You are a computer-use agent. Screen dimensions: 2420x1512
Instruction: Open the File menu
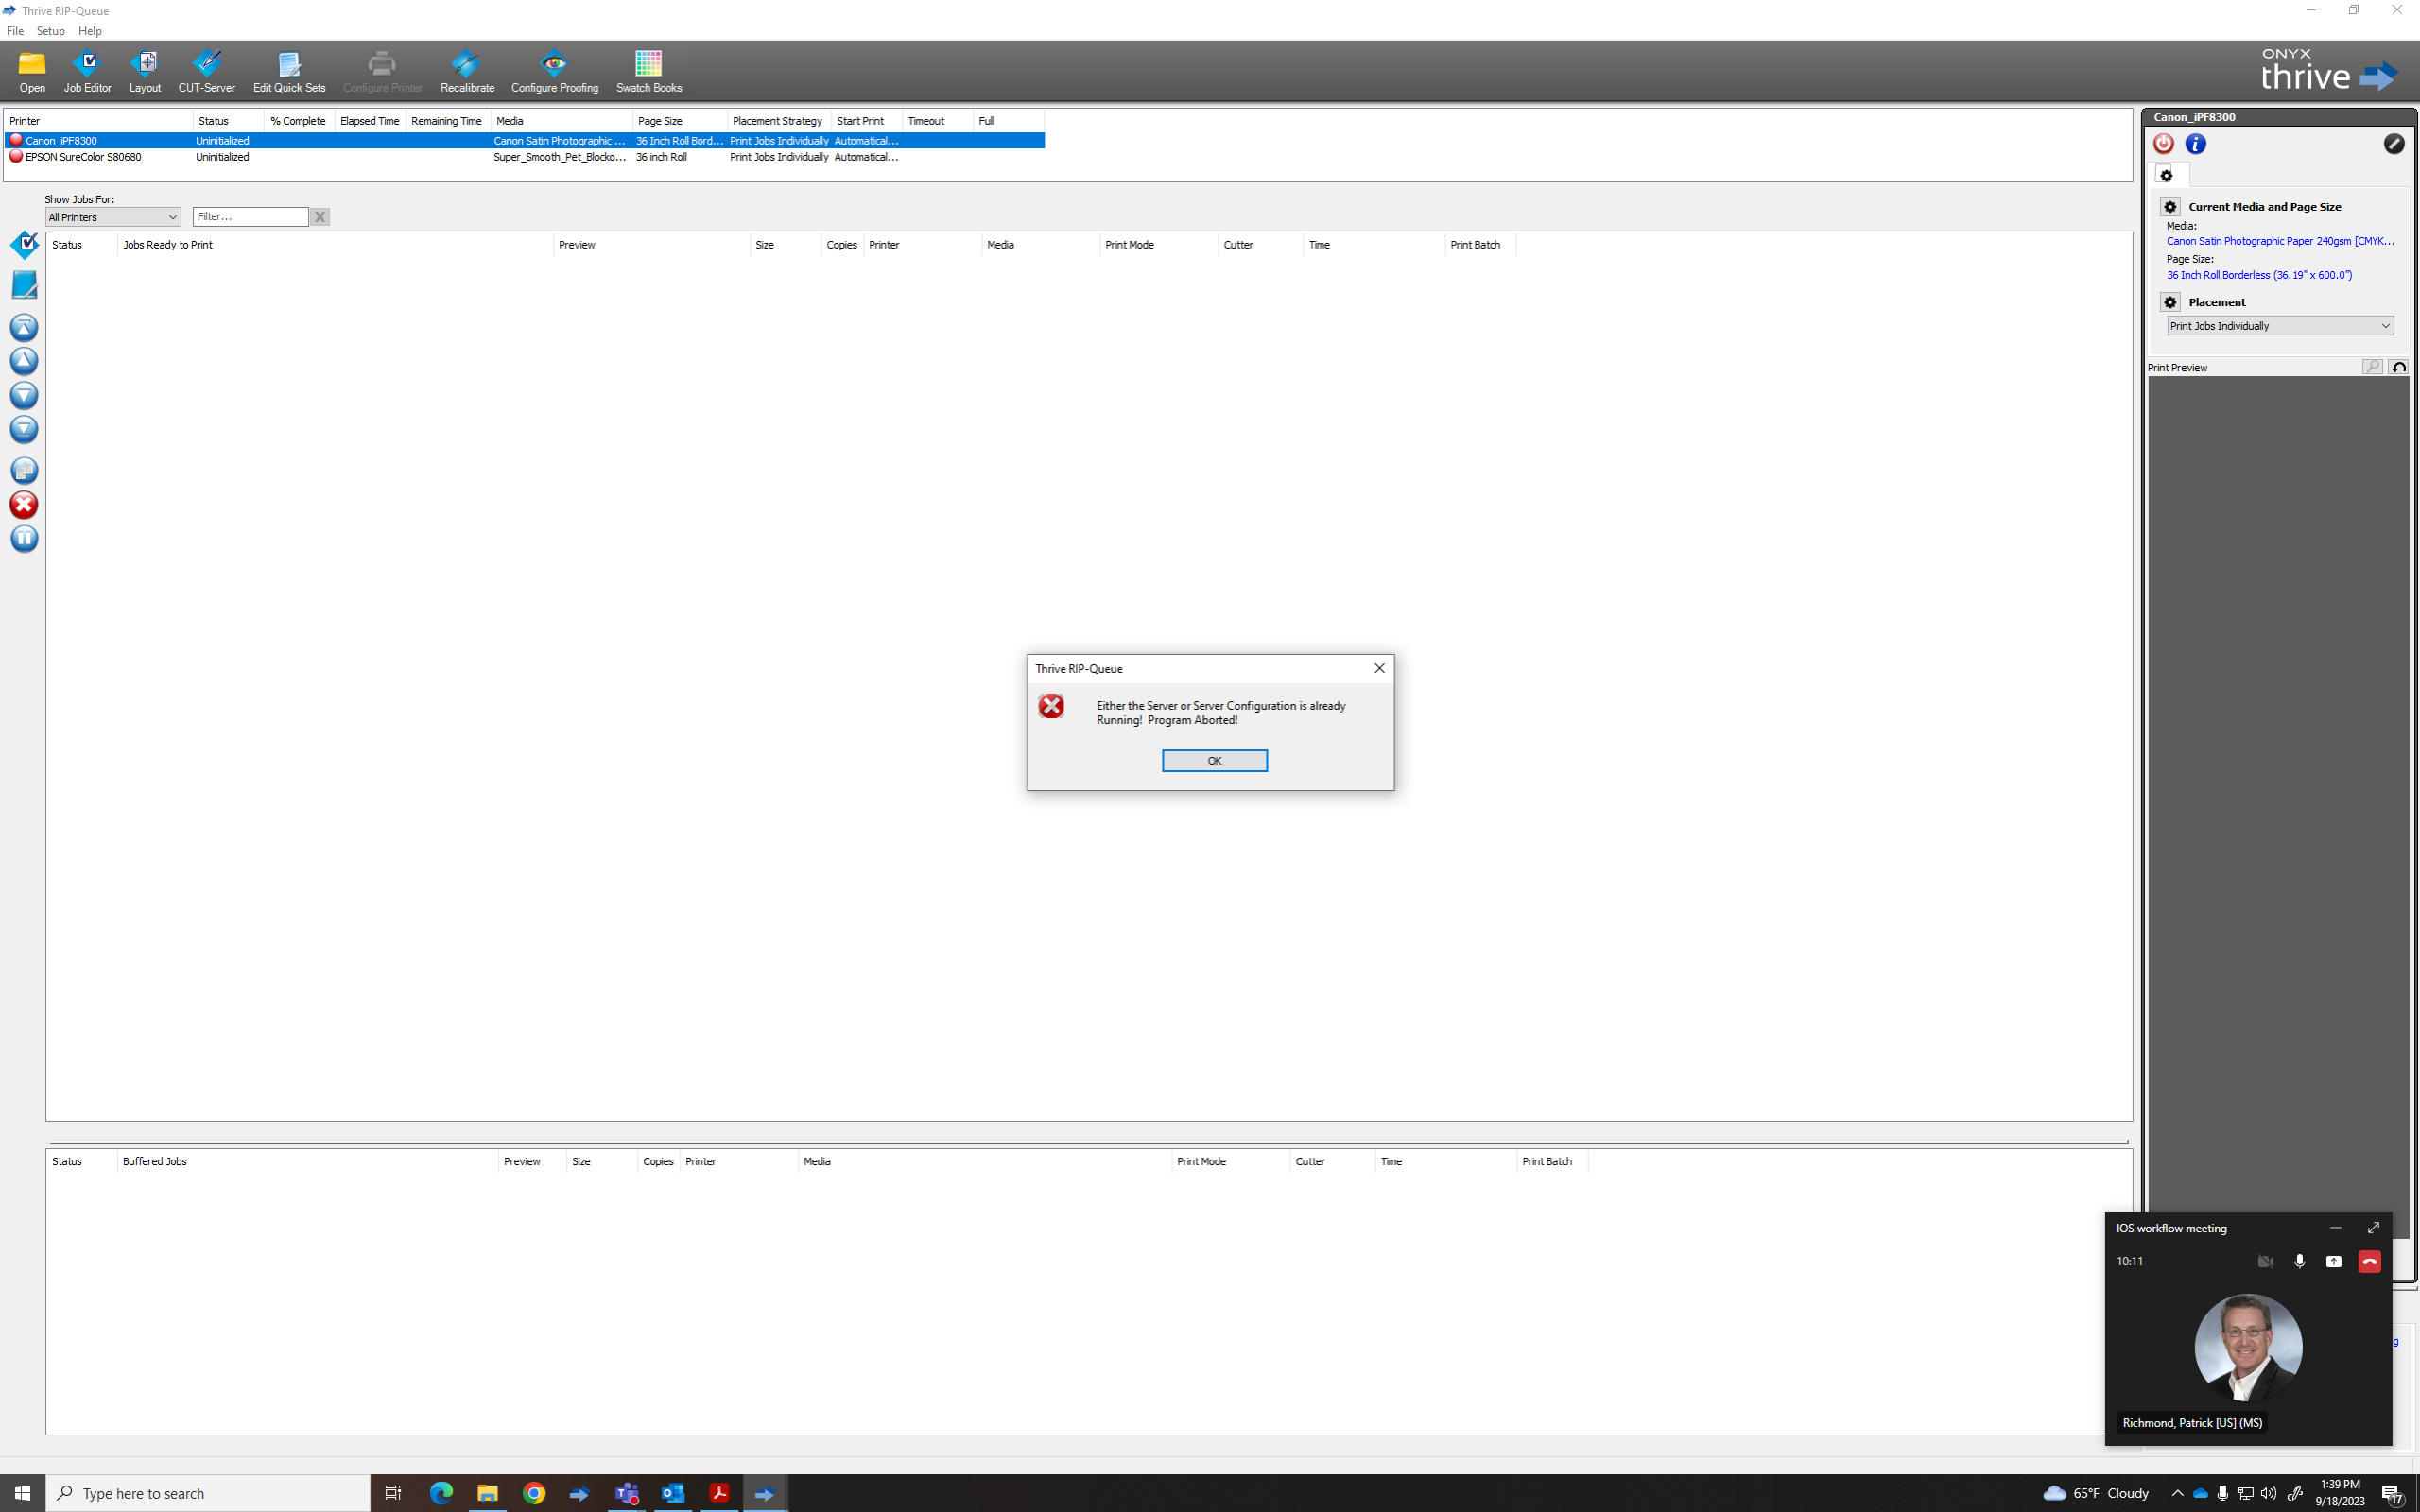[15, 31]
